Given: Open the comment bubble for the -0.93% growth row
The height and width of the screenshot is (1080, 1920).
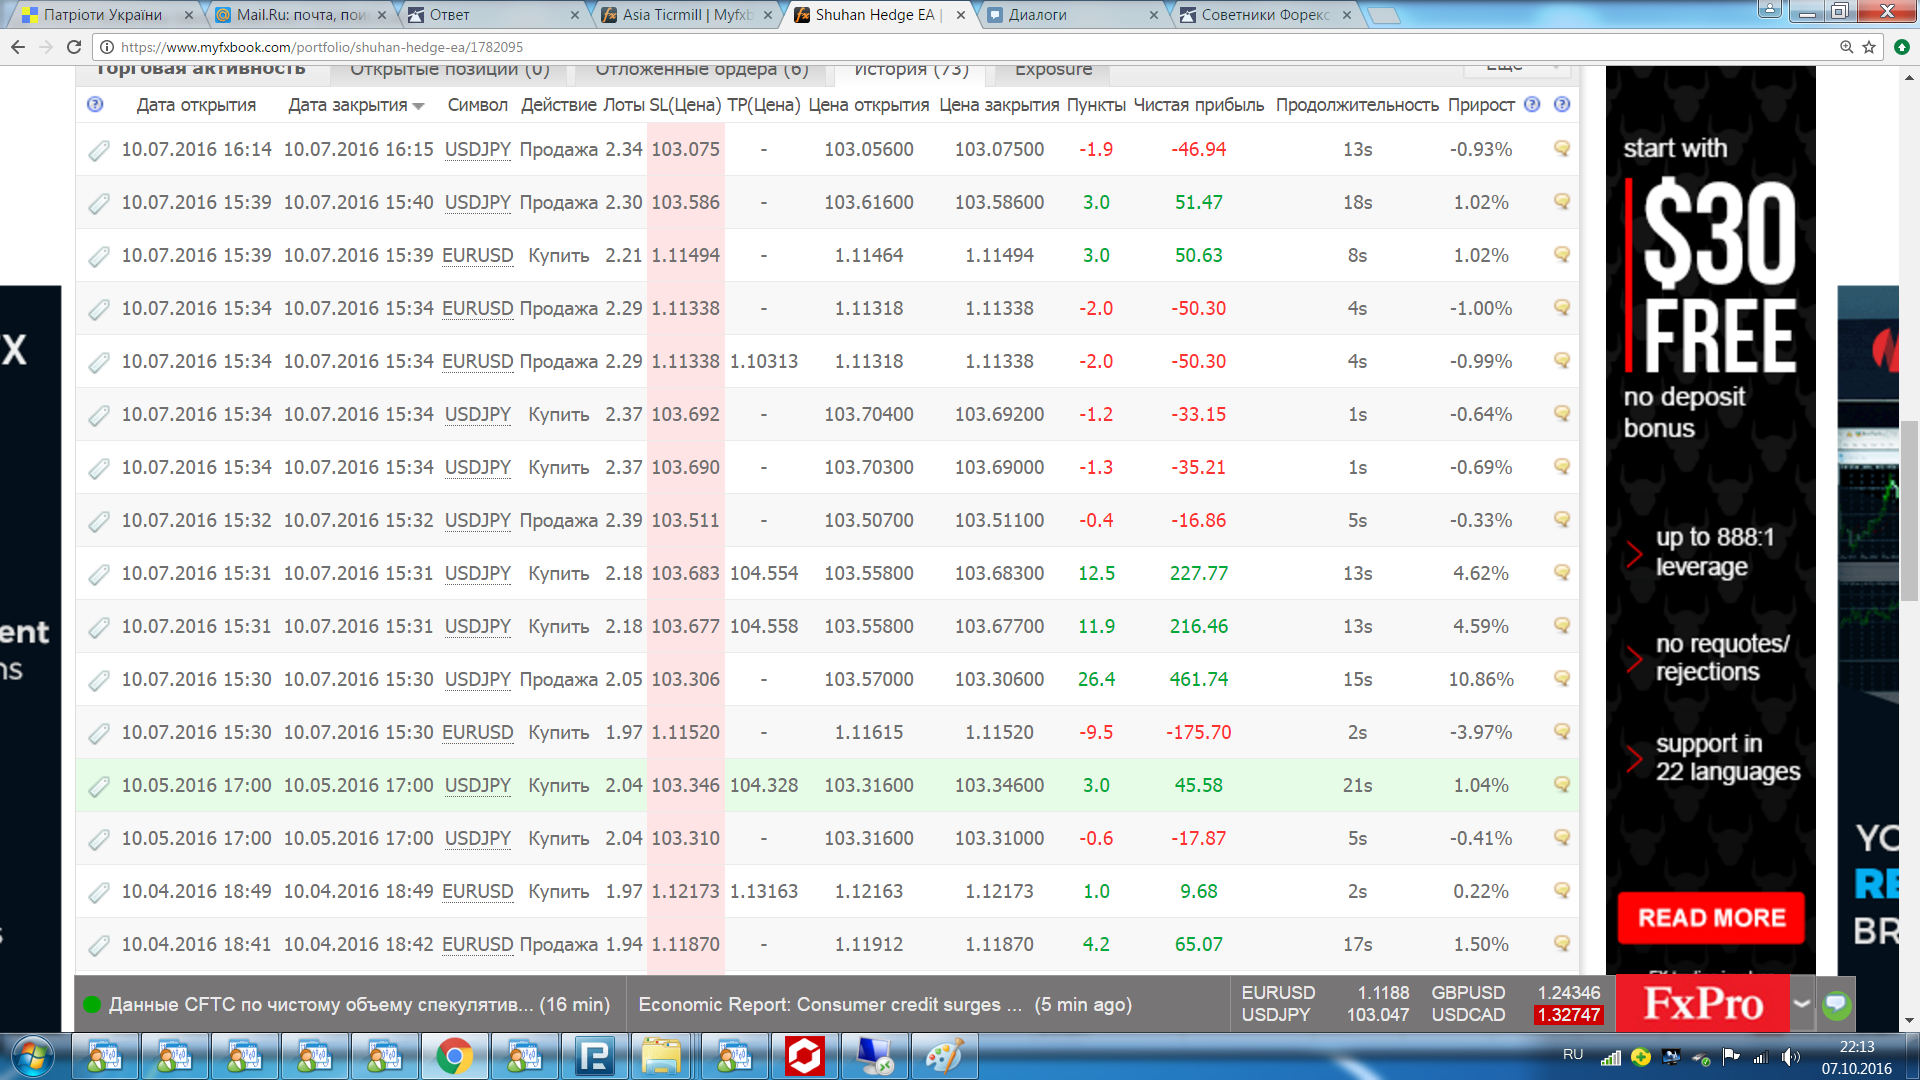Looking at the screenshot, I should pyautogui.click(x=1562, y=149).
